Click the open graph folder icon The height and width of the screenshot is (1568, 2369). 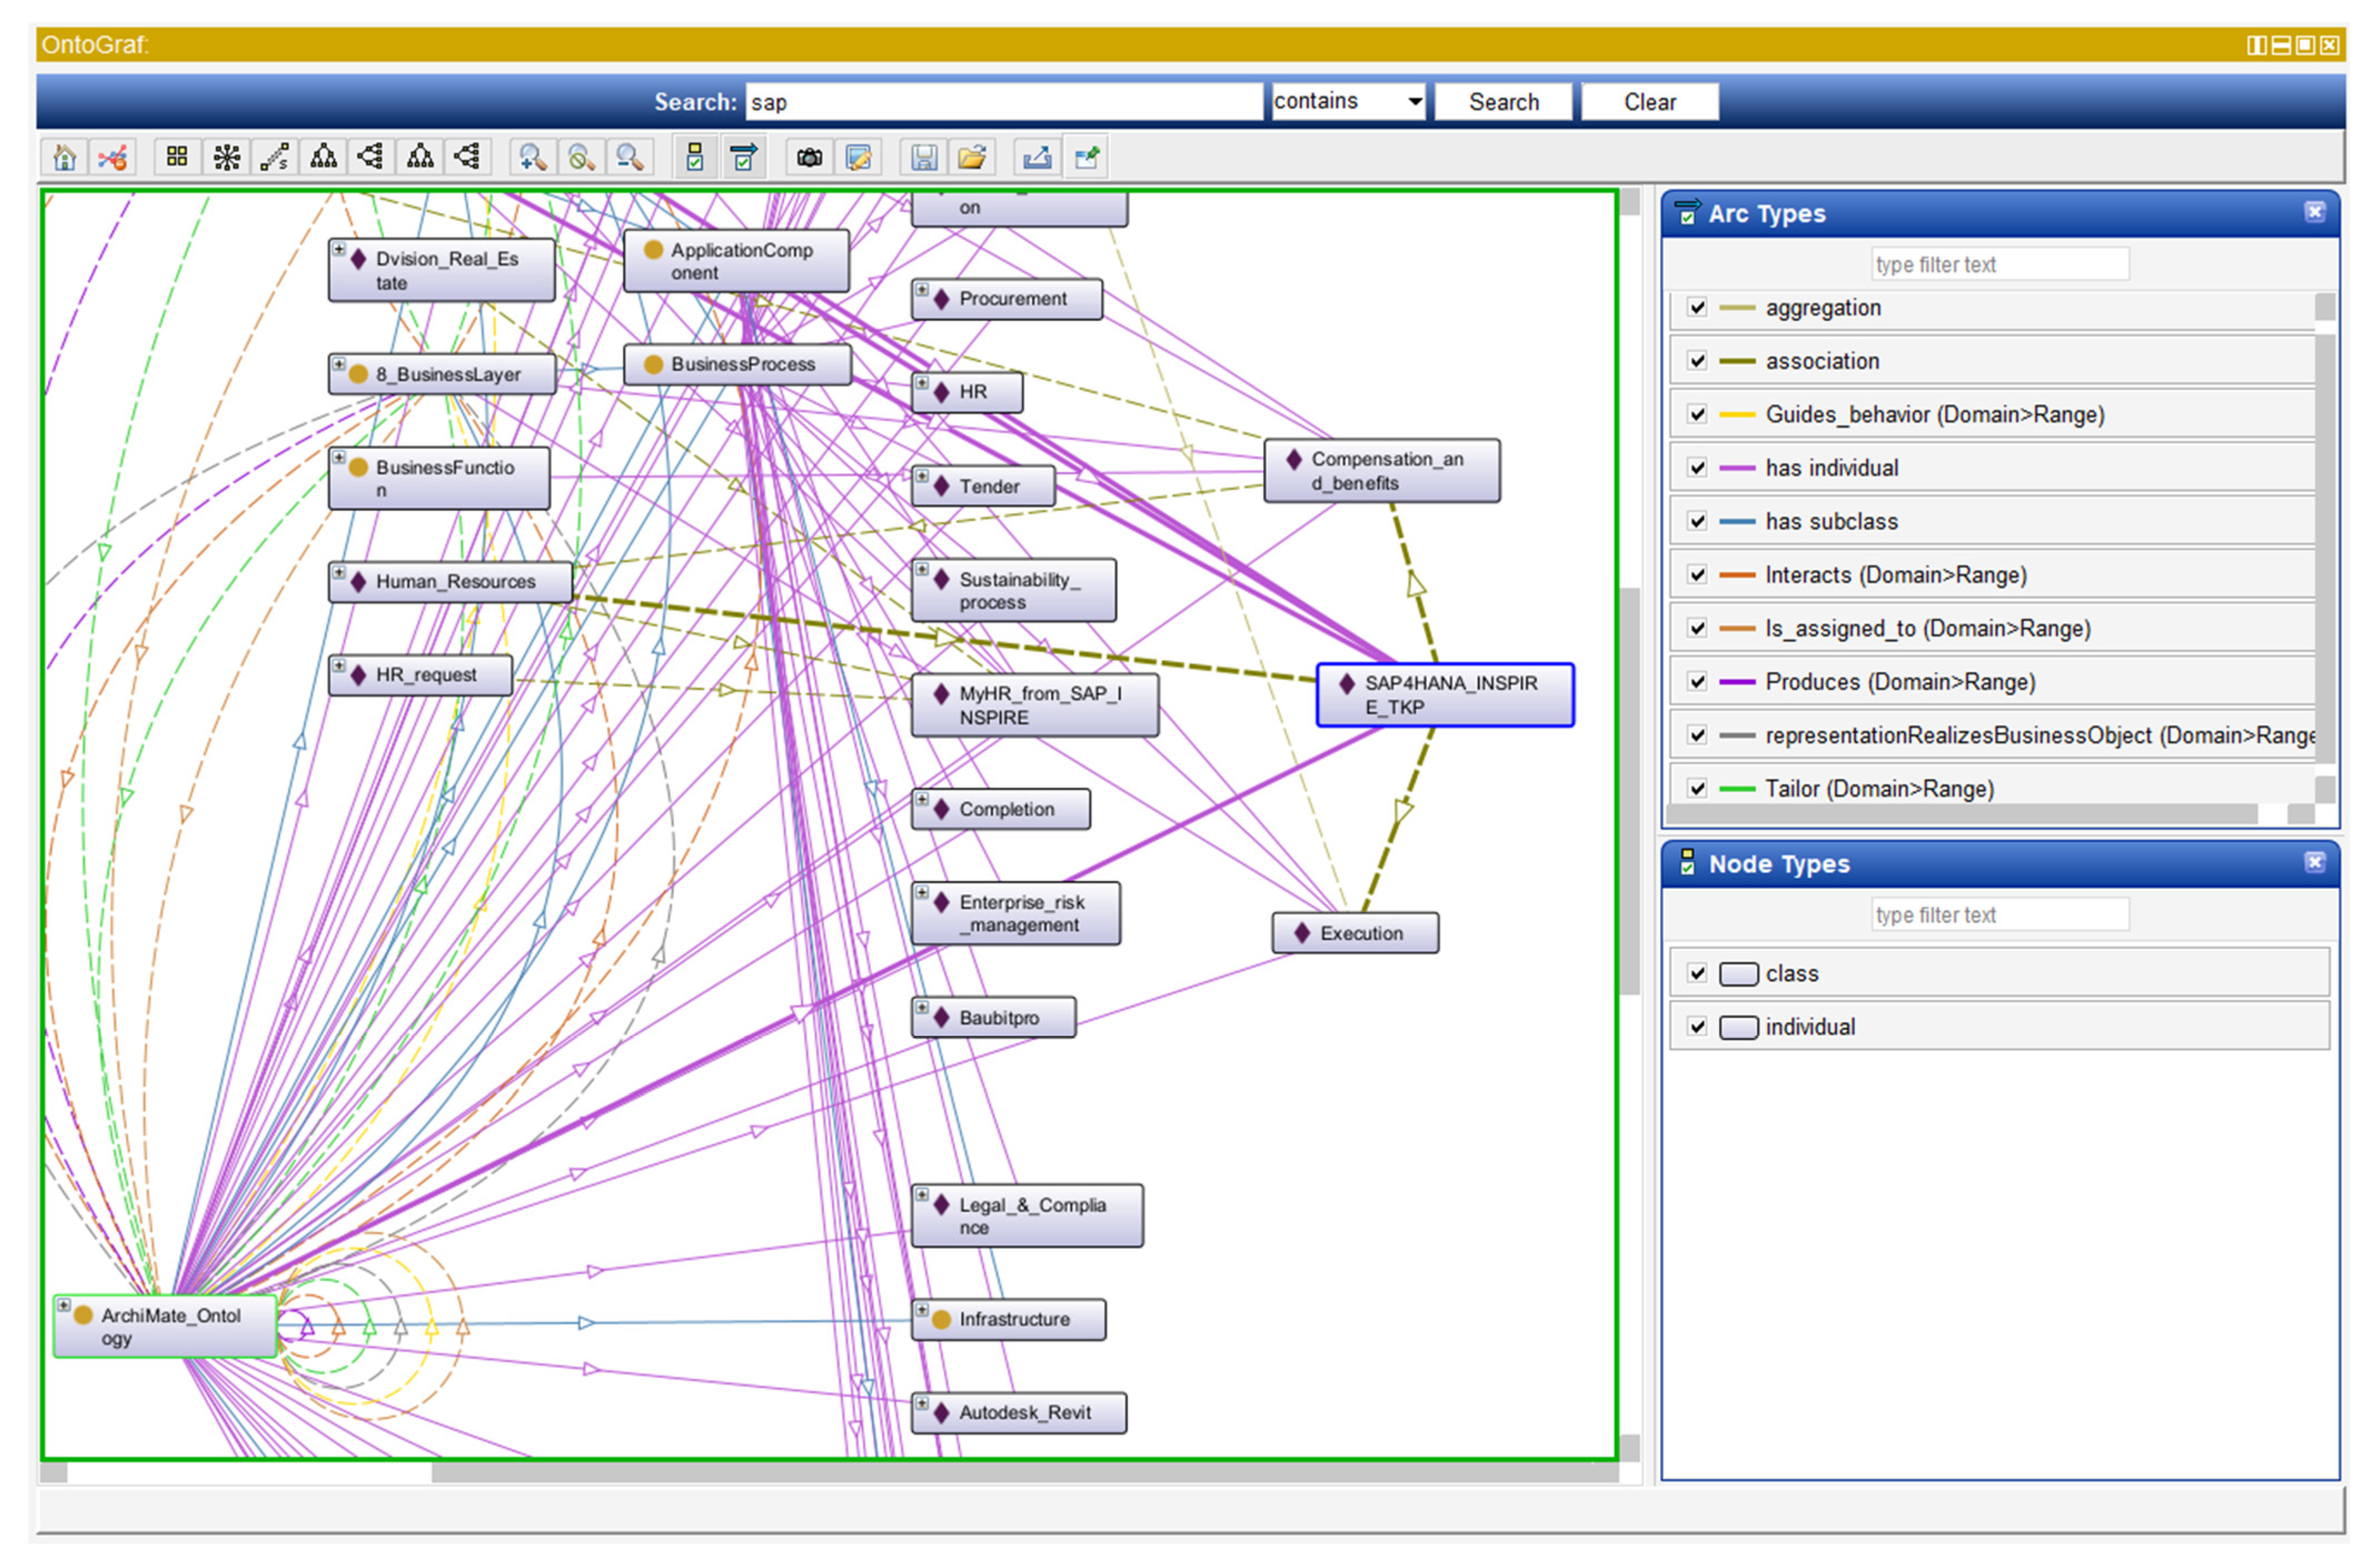[971, 158]
